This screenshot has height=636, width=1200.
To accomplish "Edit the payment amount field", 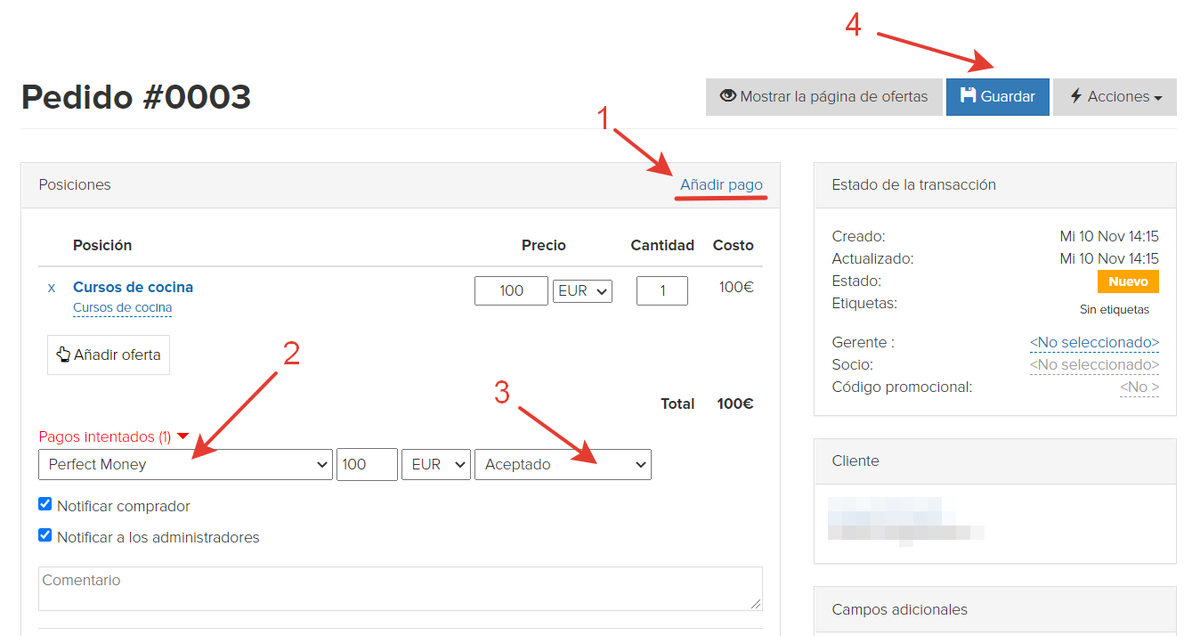I will [367, 464].
